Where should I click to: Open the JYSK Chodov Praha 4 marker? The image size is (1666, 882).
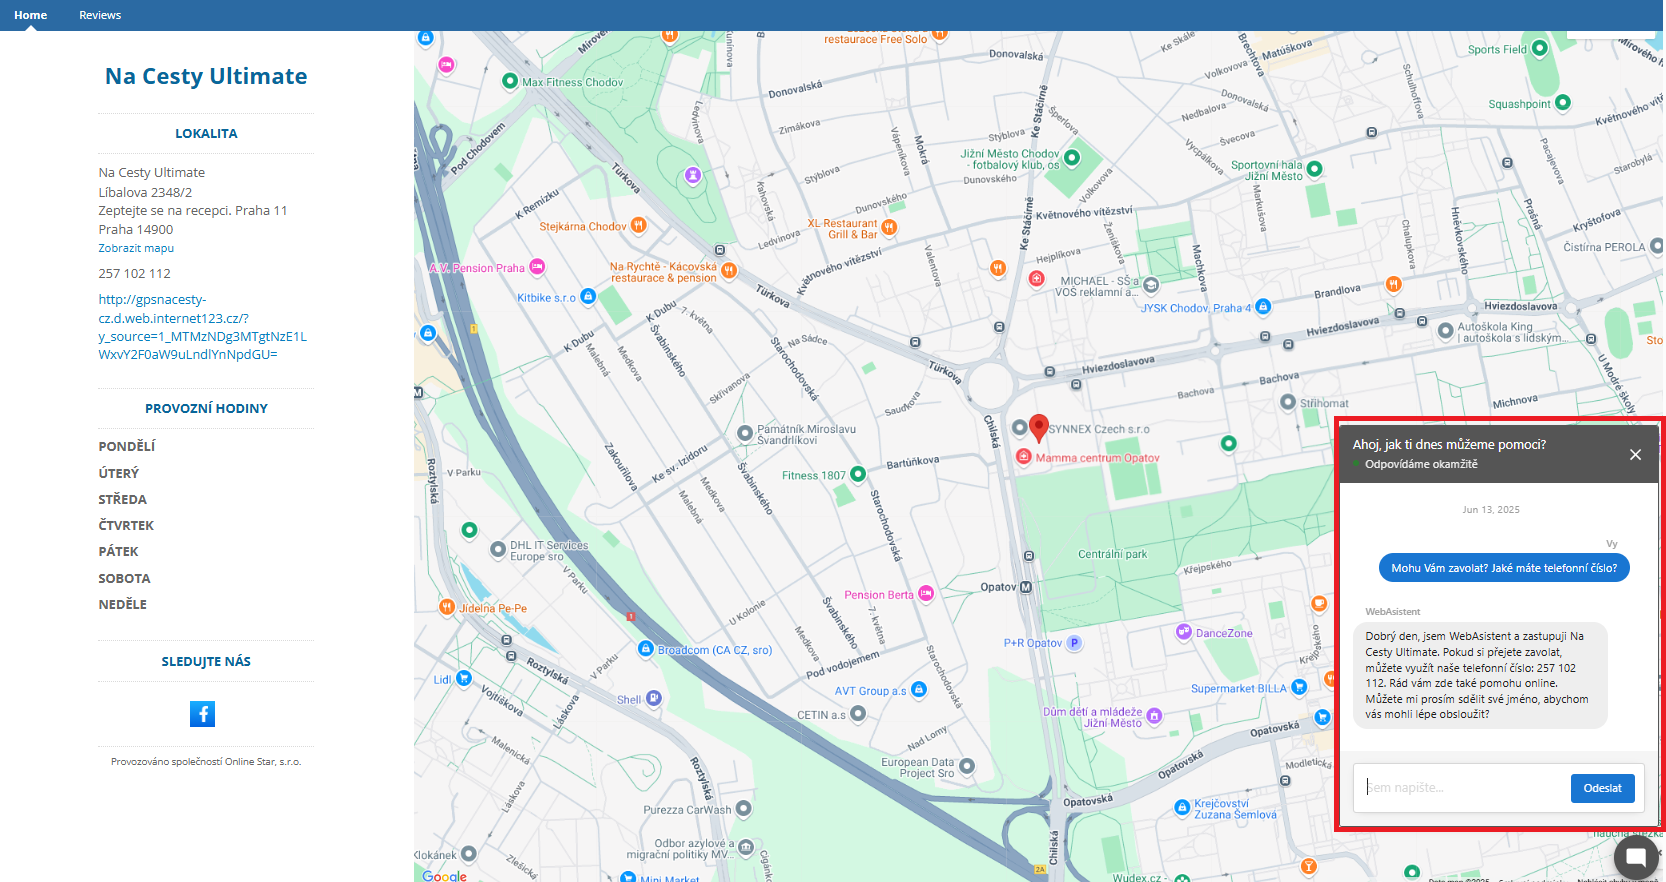click(1263, 307)
